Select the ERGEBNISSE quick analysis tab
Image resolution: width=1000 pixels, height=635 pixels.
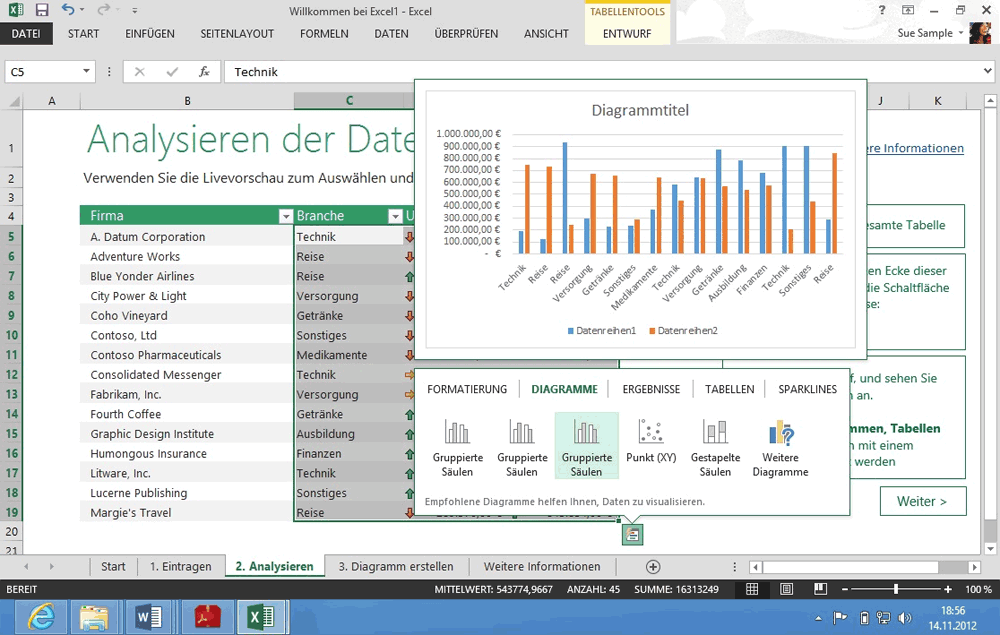point(651,389)
